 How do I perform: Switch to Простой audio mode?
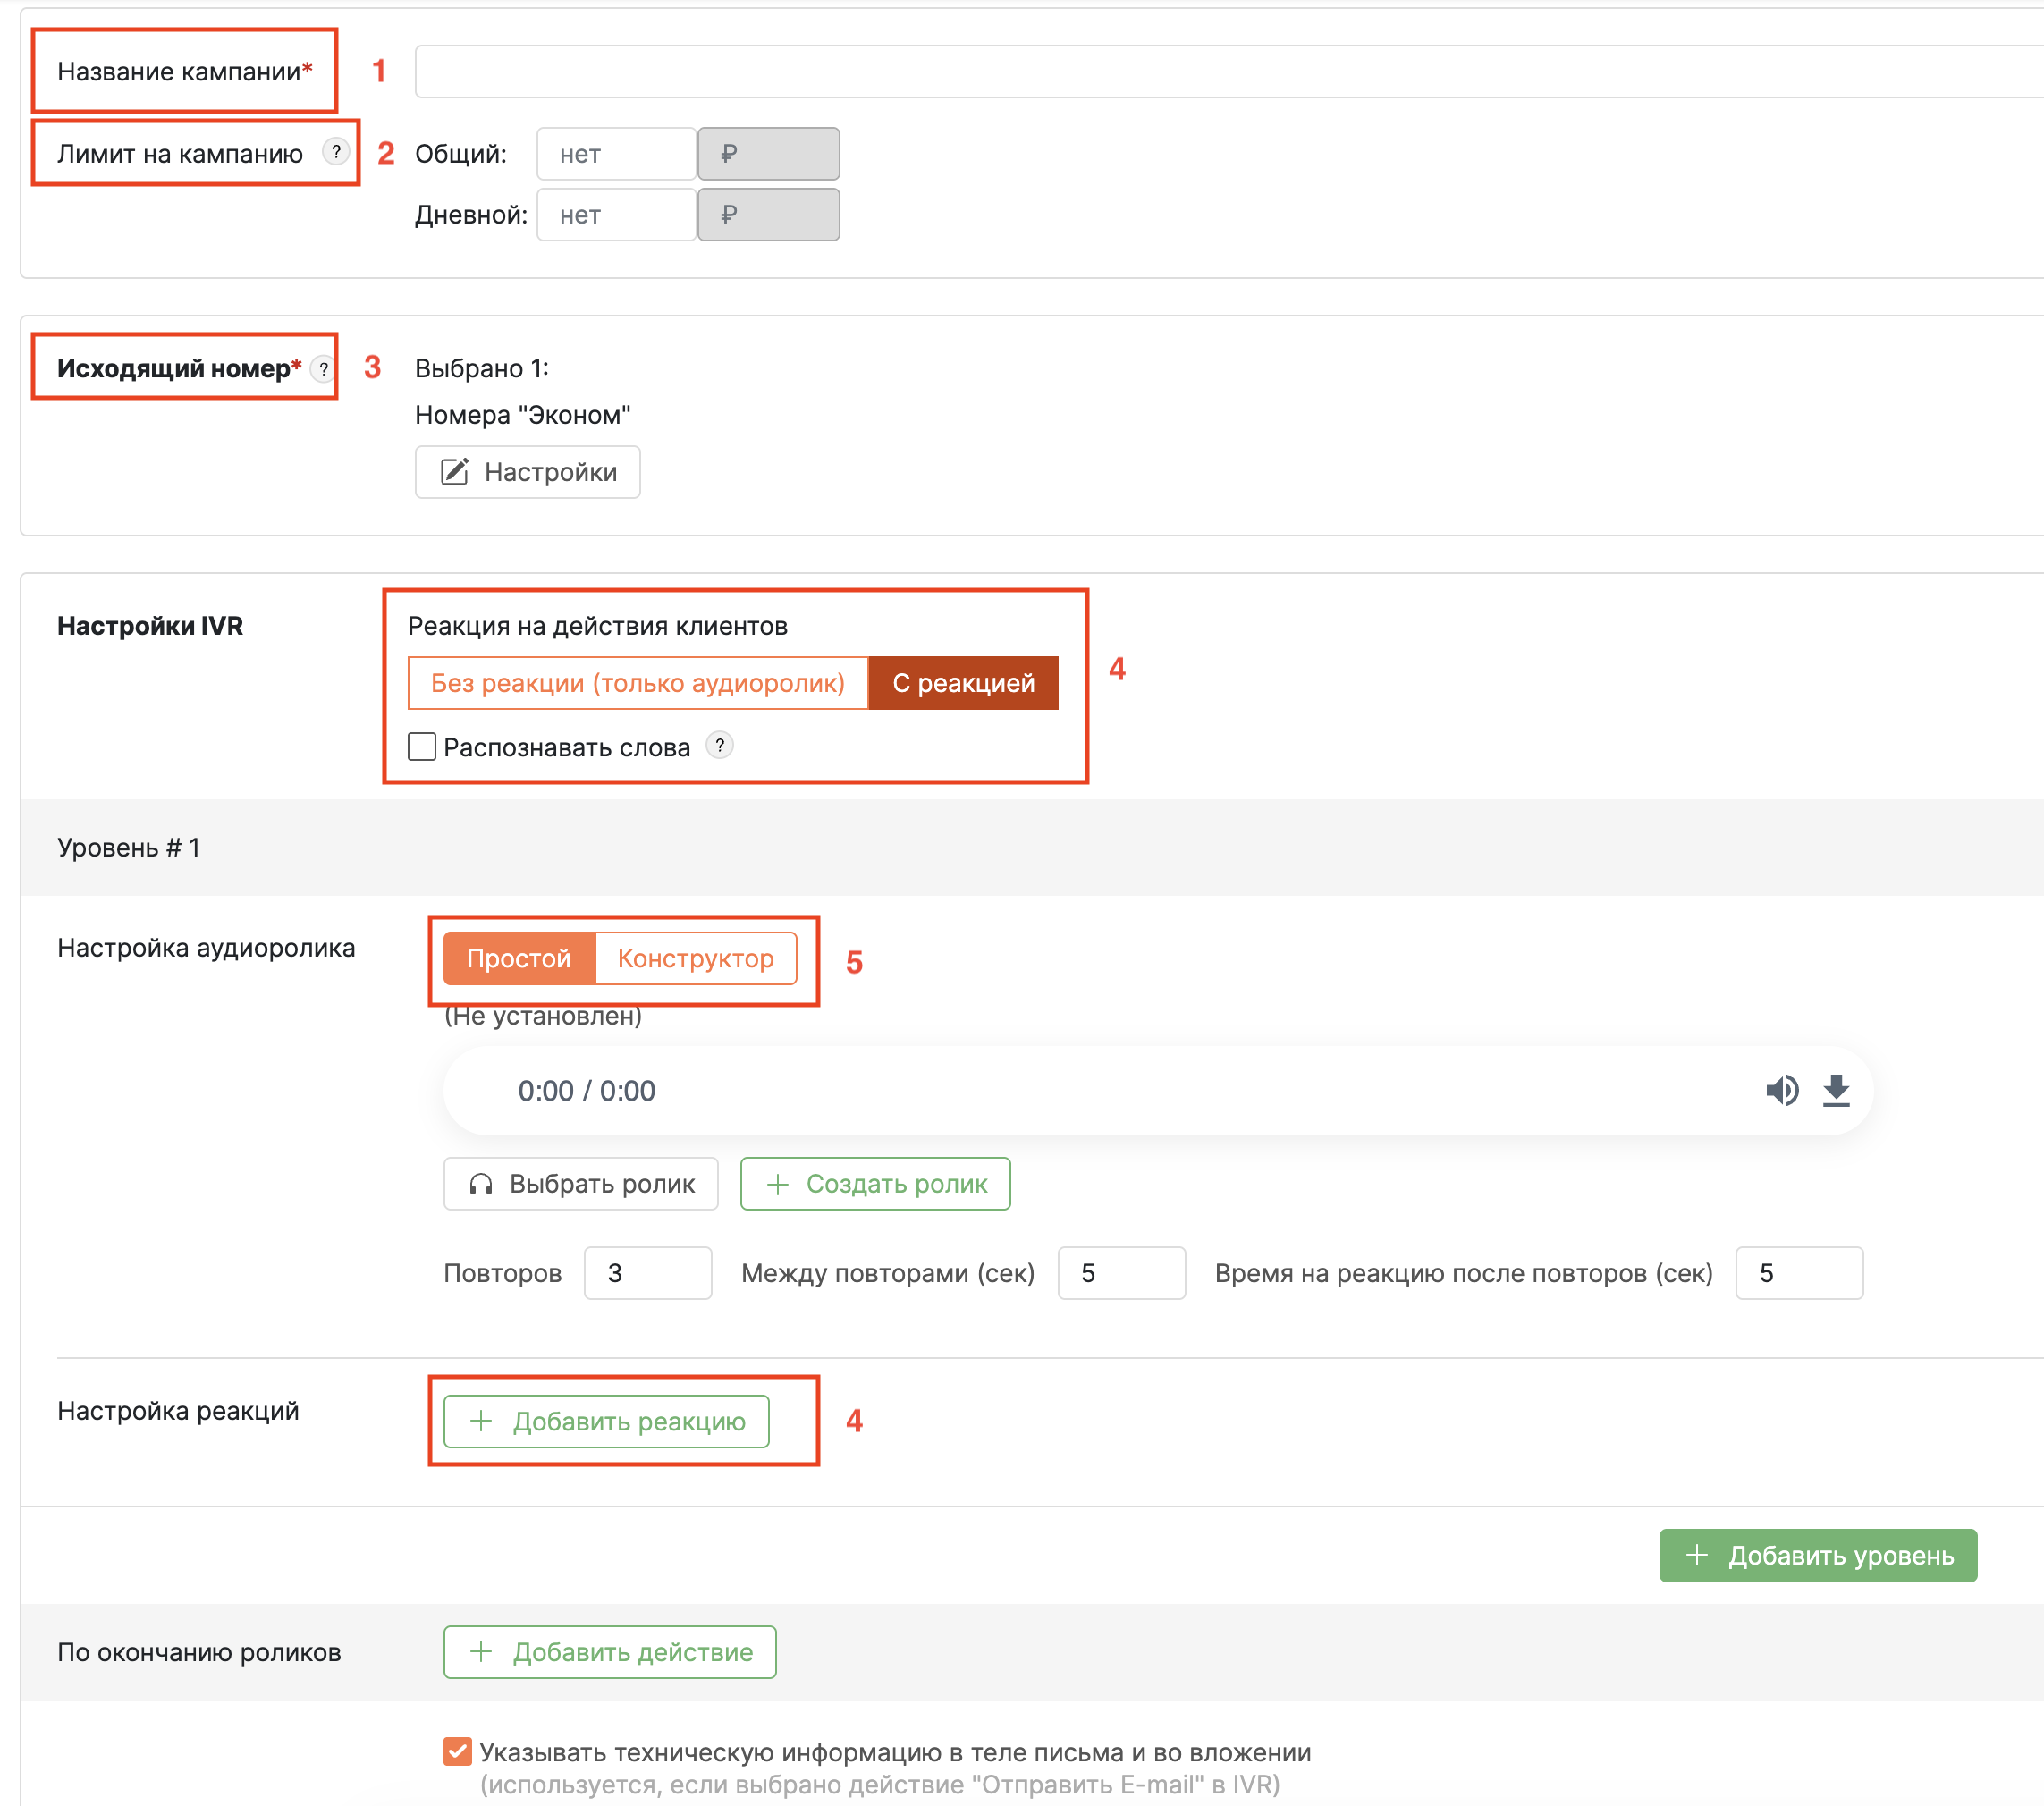point(519,958)
